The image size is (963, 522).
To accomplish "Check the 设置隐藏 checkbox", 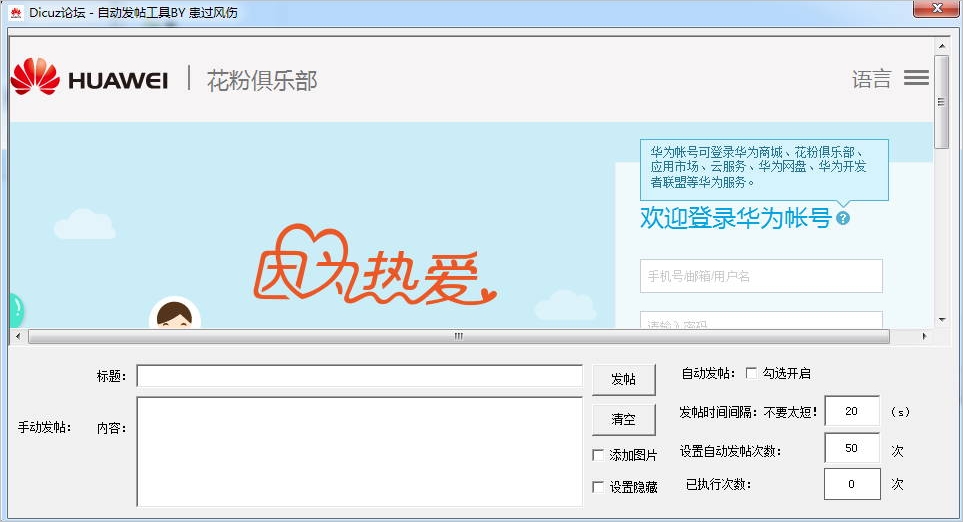I will (598, 487).
